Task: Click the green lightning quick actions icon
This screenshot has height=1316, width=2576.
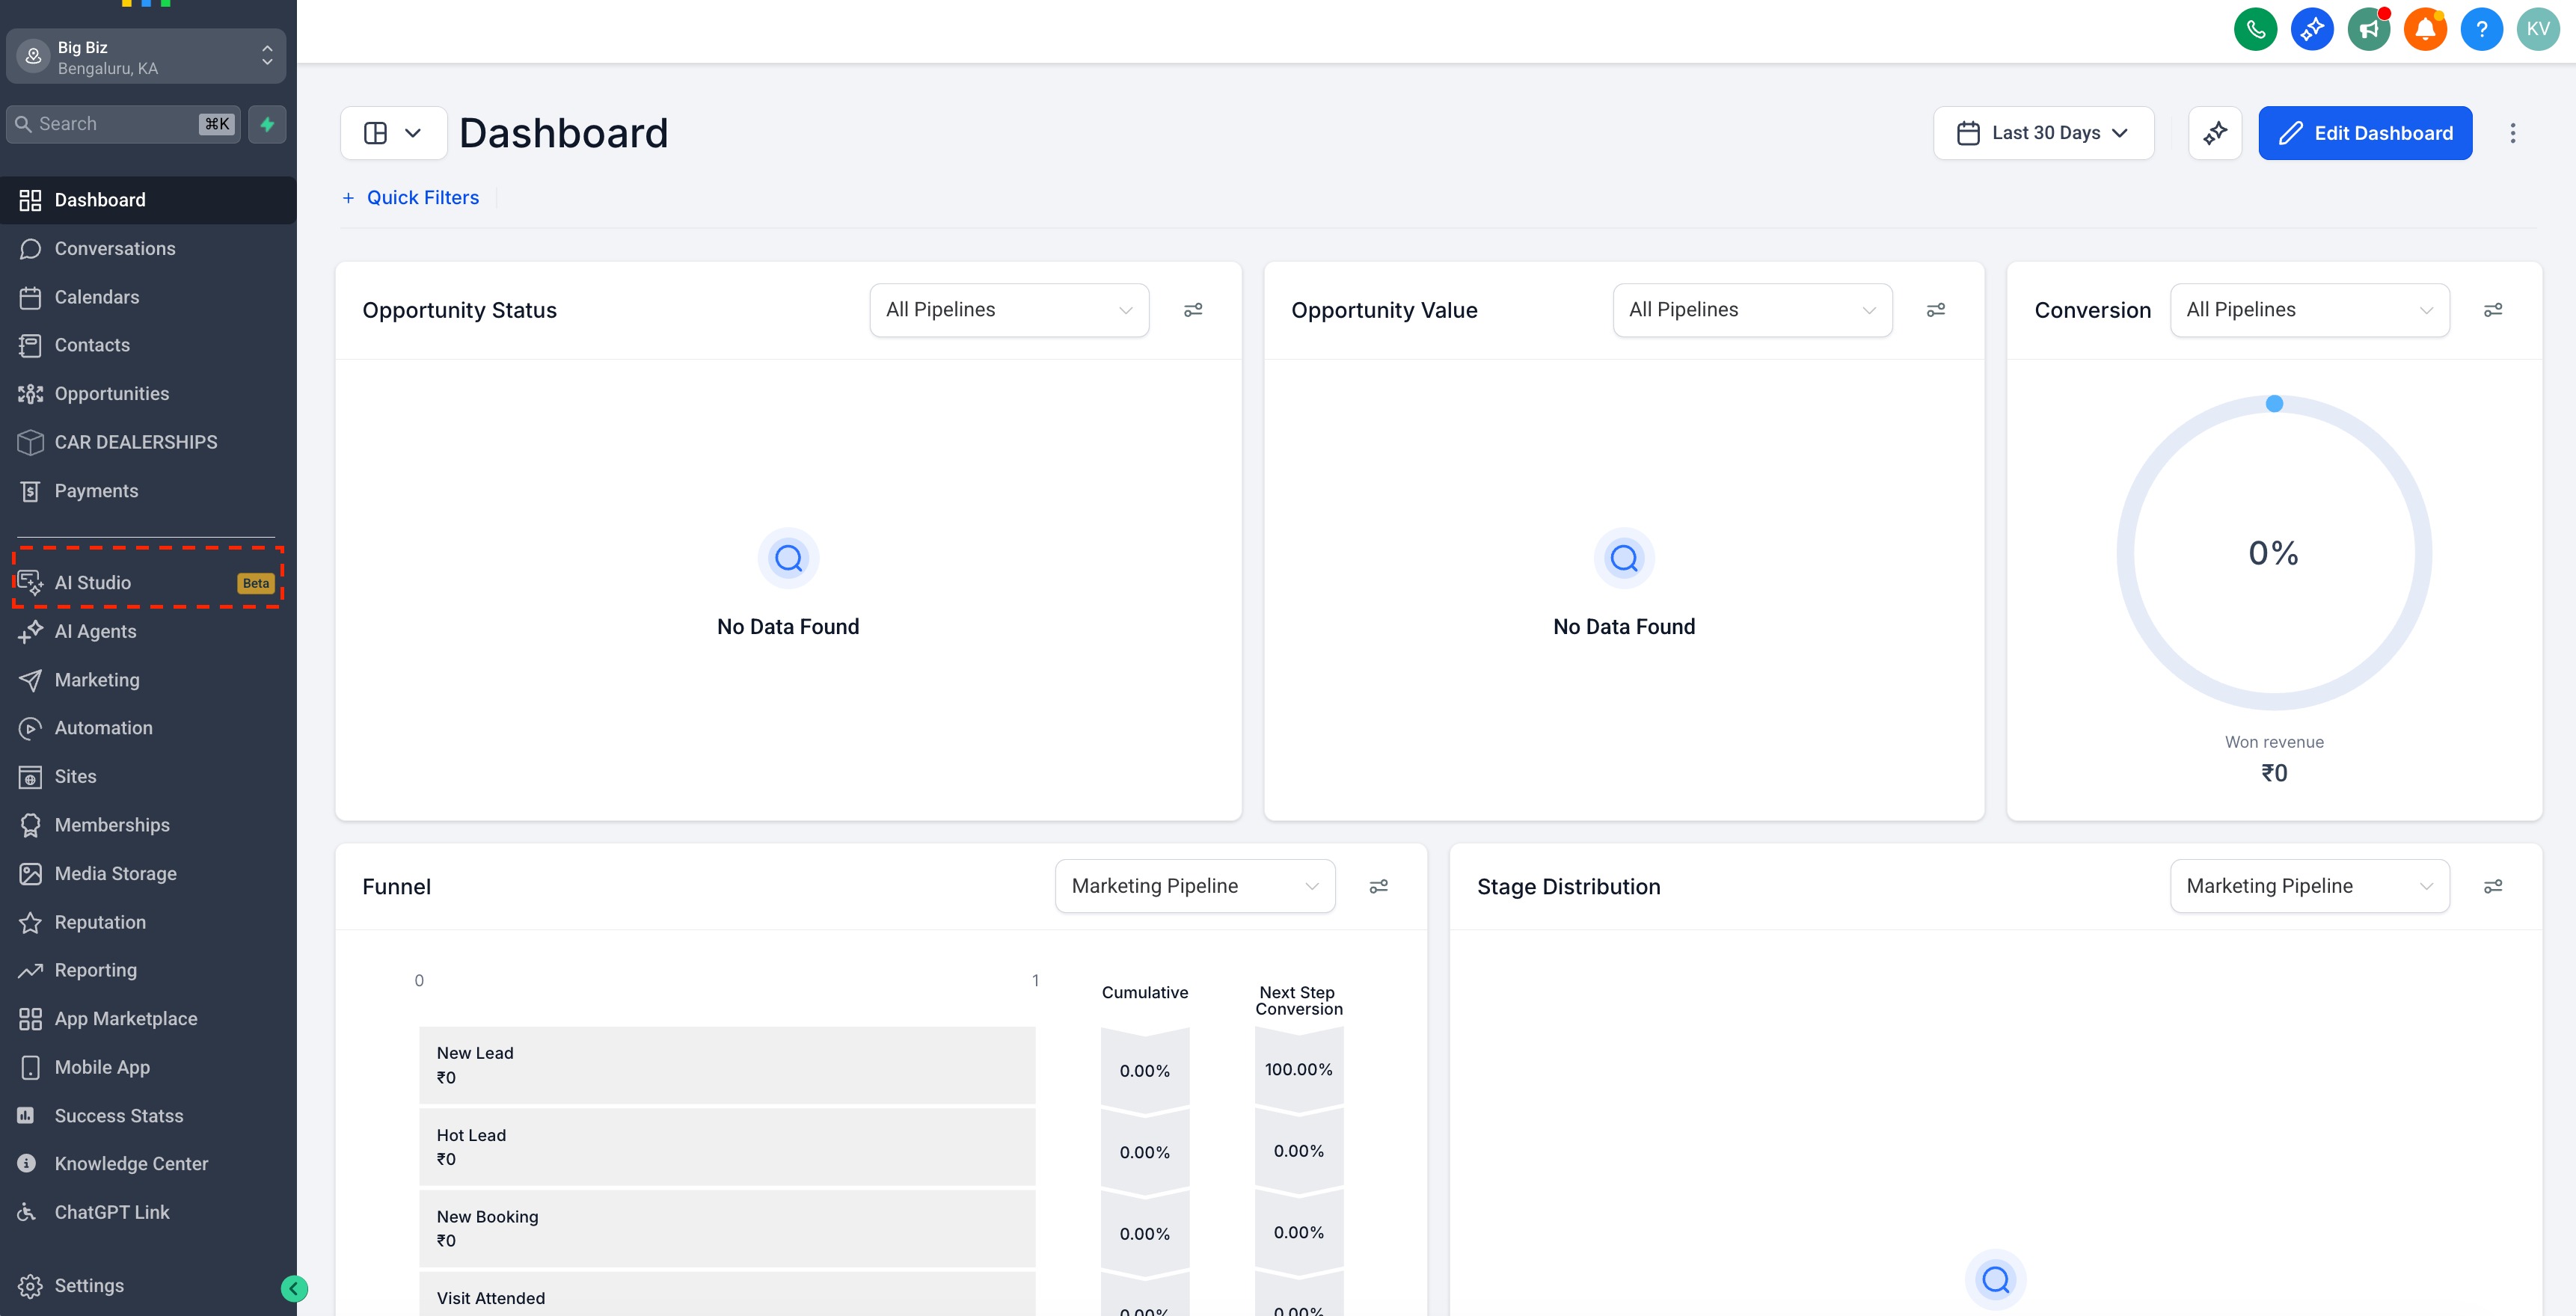Action: tap(267, 124)
